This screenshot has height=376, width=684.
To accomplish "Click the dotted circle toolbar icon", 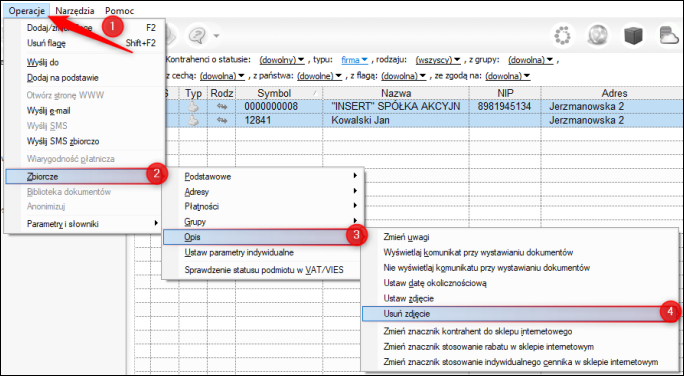I will pyautogui.click(x=562, y=35).
